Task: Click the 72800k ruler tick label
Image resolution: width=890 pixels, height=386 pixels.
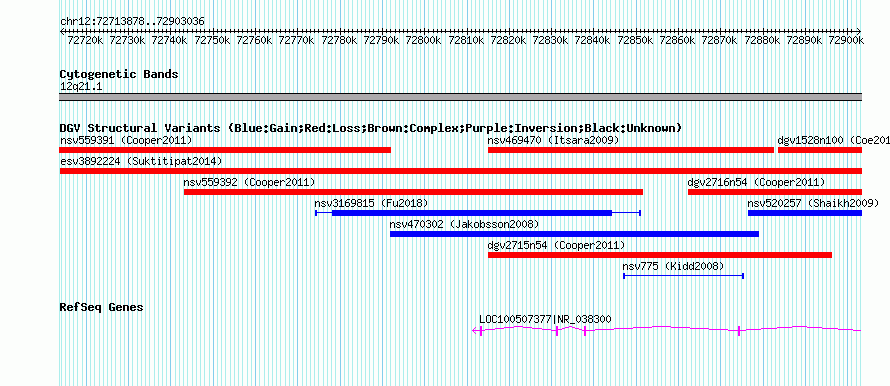Action: [x=424, y=40]
